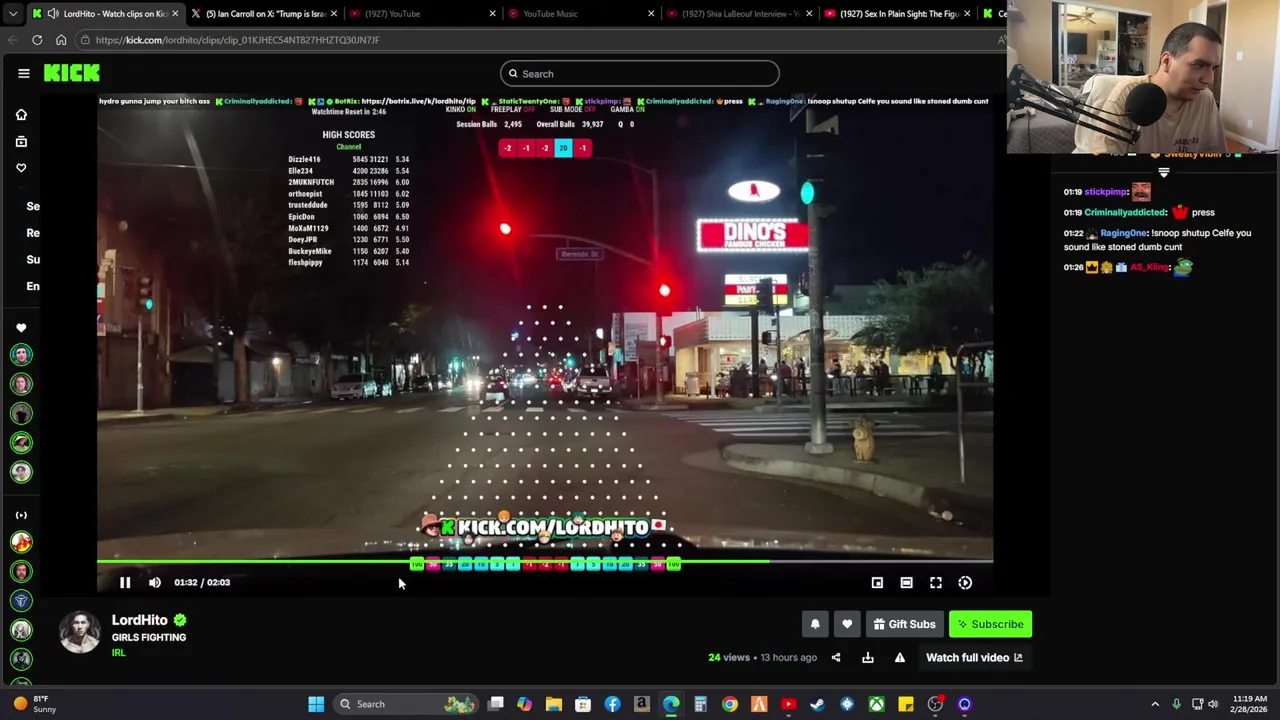This screenshot has height=720, width=1280.
Task: Open Home icon in Kick sidebar
Action: (x=21, y=115)
